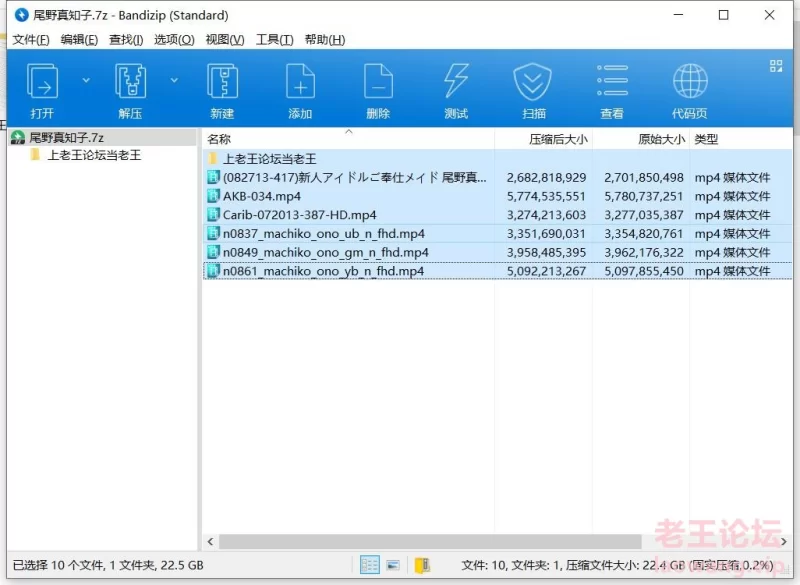This screenshot has width=800, height=585.
Task: Click archive icon beside 尾野真知子.7z tree root
Action: 18,137
